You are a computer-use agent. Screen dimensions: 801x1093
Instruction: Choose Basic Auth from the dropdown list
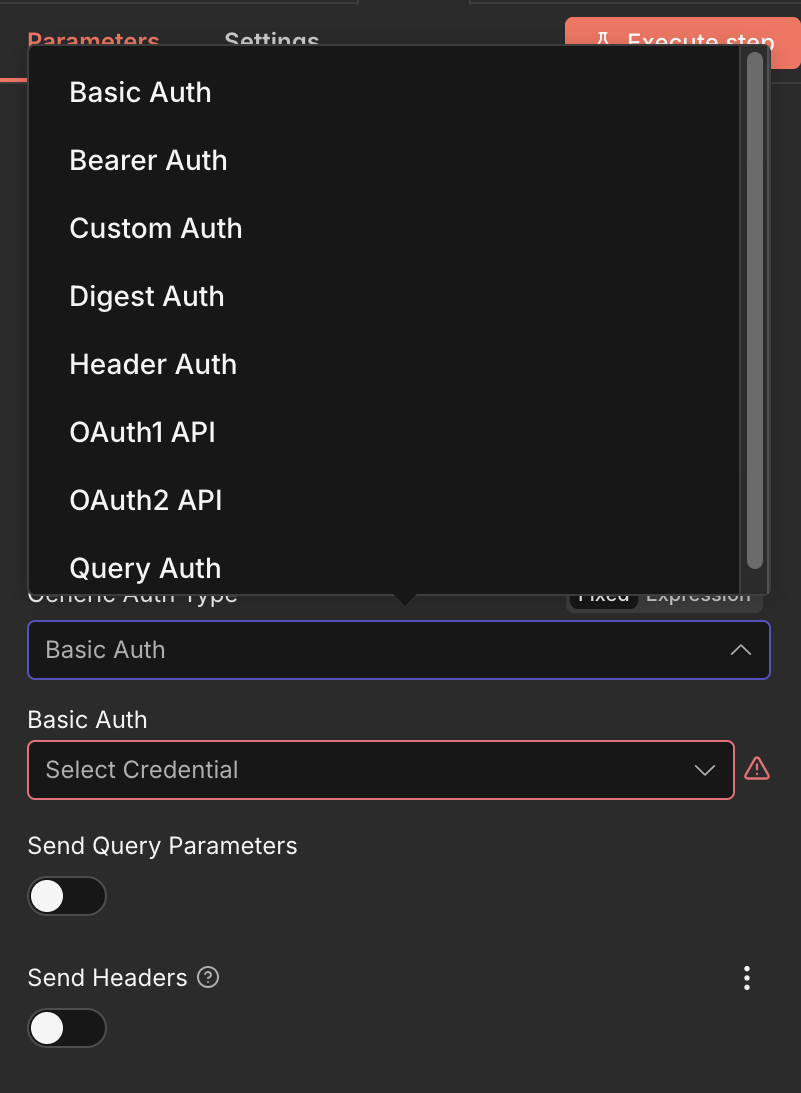[x=140, y=93]
